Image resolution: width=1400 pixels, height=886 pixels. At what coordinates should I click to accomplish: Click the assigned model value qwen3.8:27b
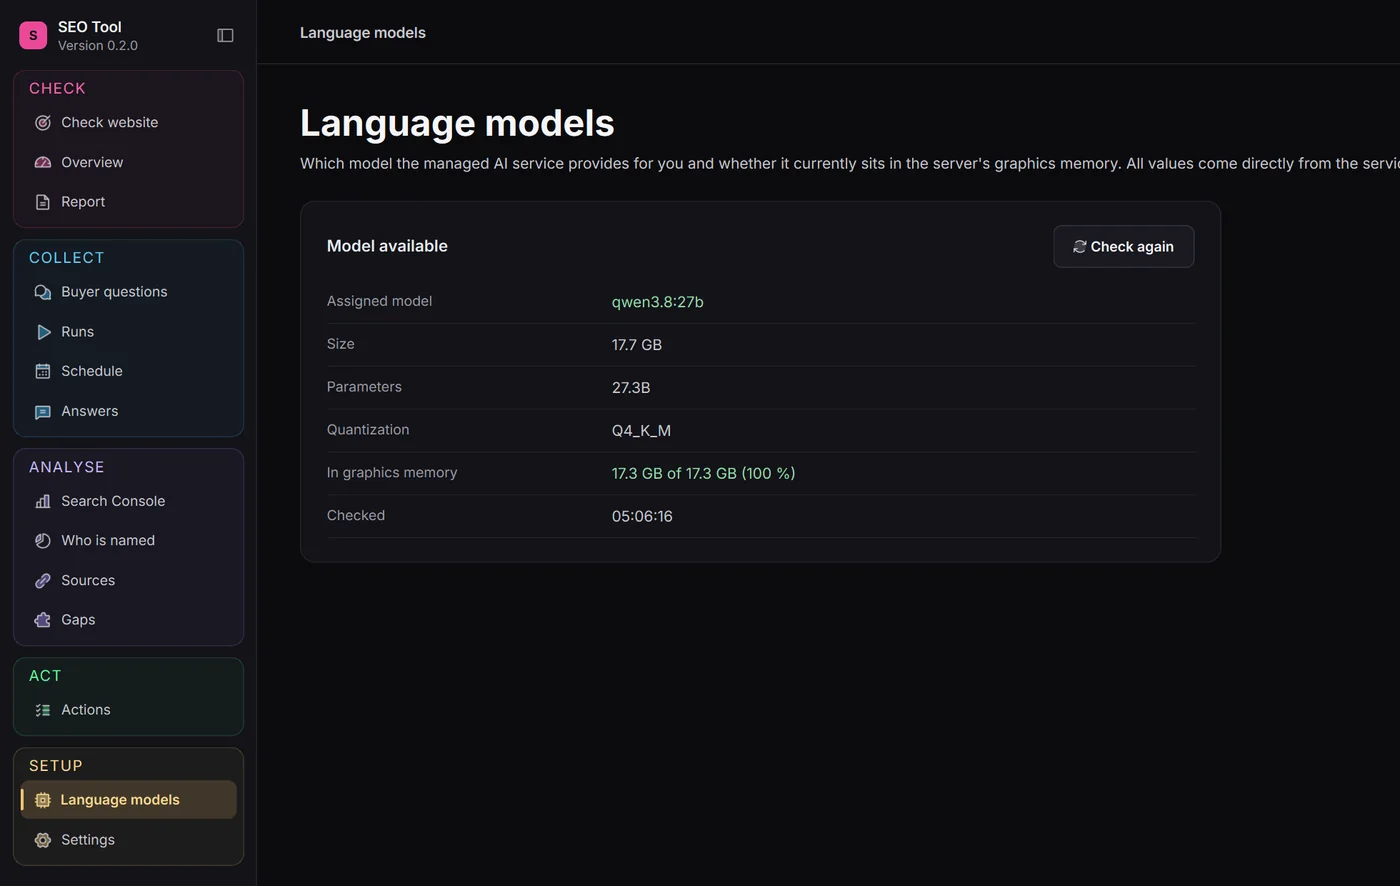click(657, 302)
